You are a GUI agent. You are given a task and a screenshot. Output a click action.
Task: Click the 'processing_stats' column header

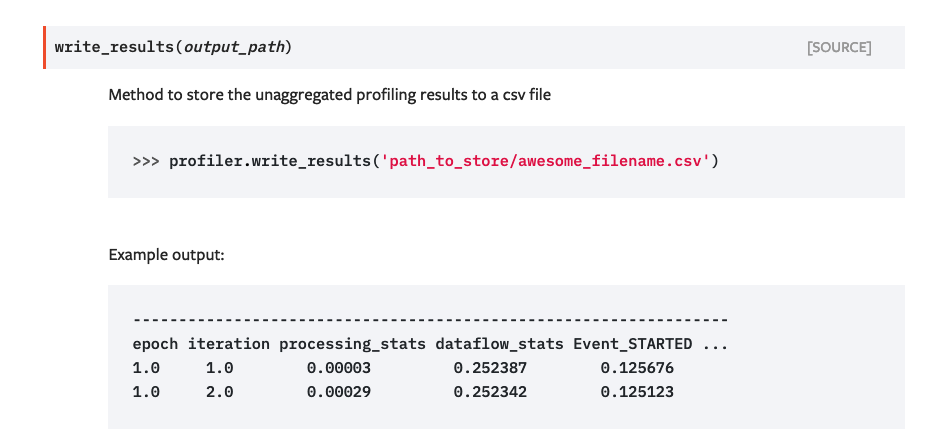coord(352,344)
